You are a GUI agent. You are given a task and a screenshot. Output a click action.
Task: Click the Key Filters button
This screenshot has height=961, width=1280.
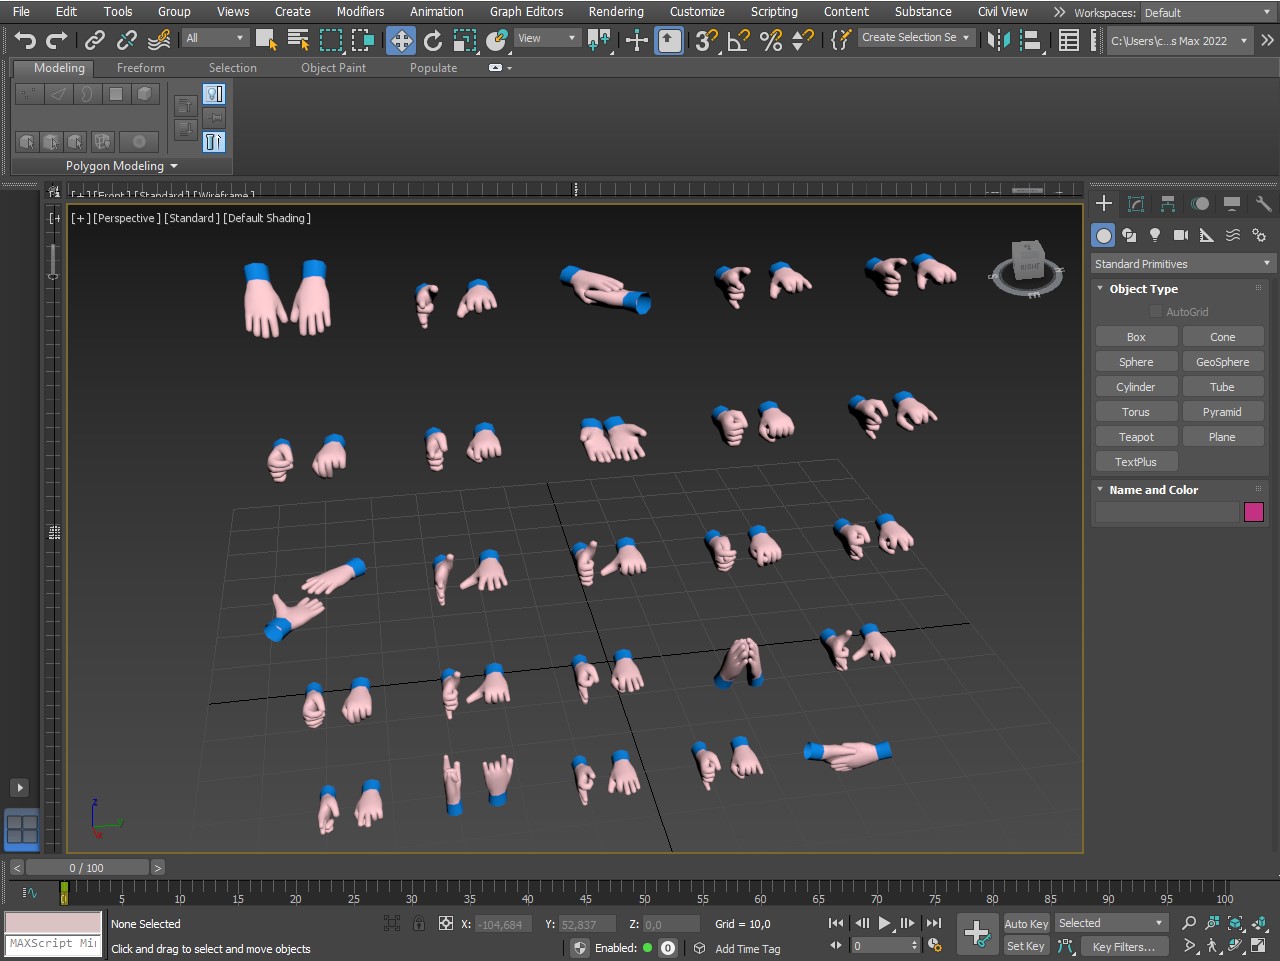[x=1123, y=947]
